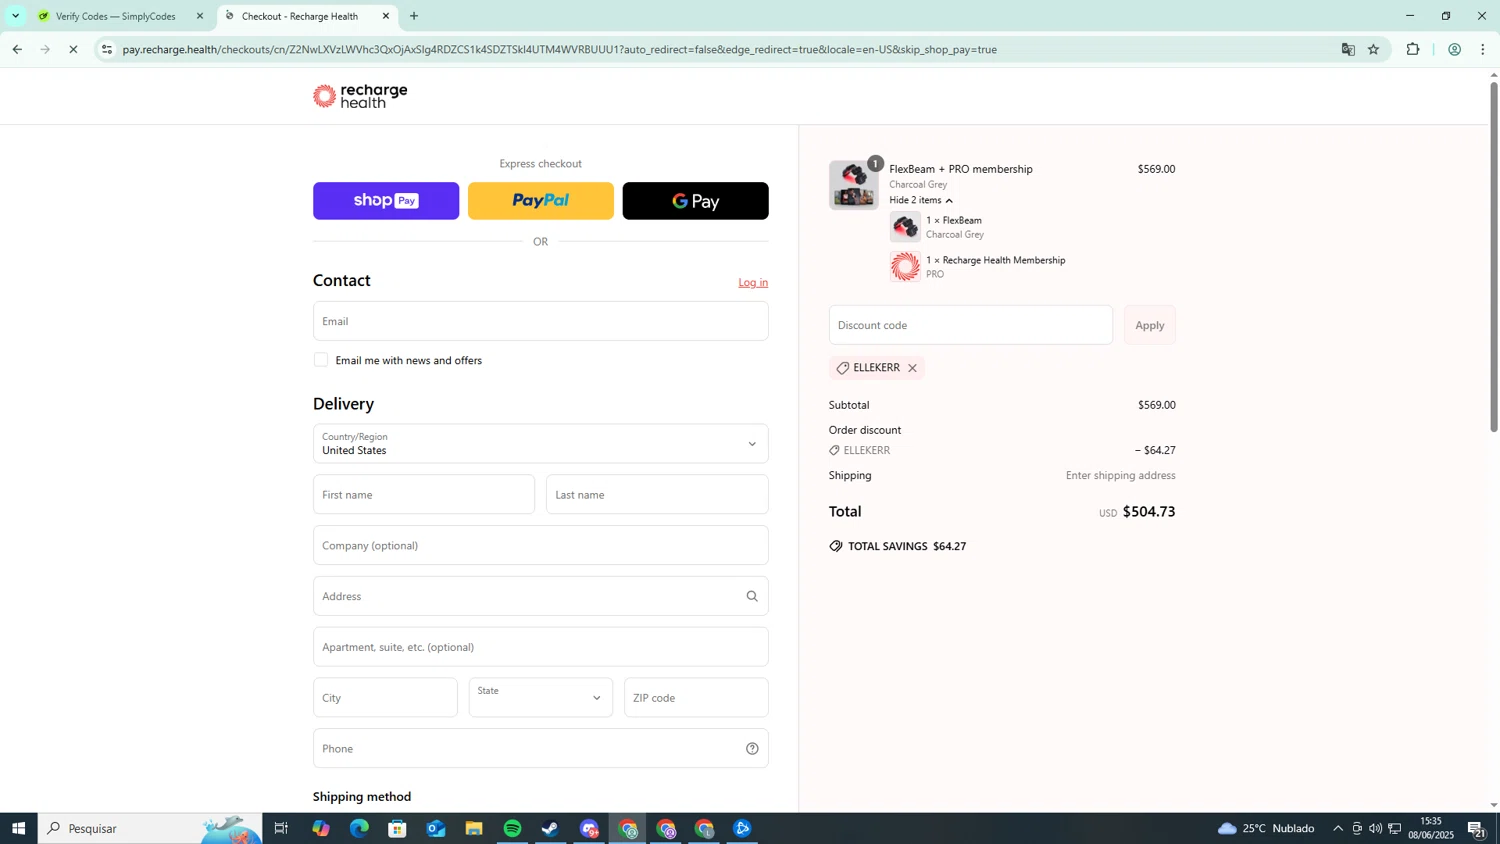Click the phone help question-mark icon

(x=752, y=749)
